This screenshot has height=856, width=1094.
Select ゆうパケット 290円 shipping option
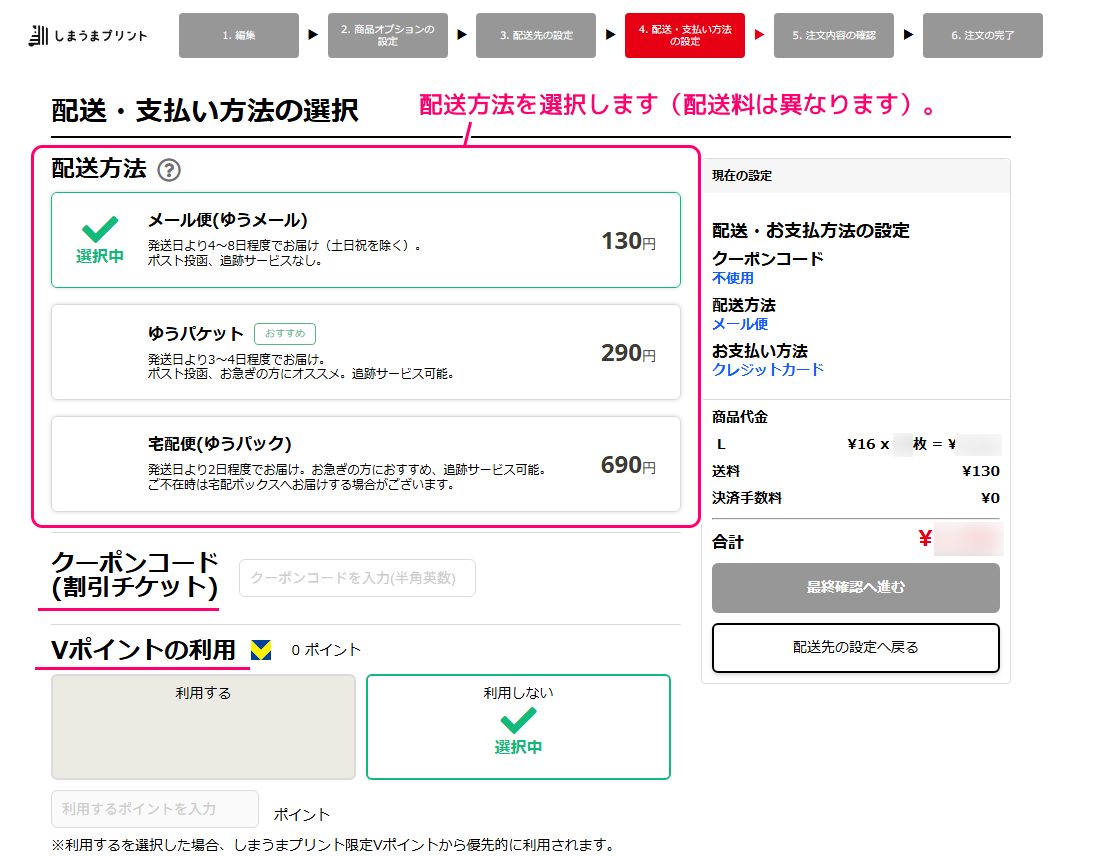coord(365,352)
